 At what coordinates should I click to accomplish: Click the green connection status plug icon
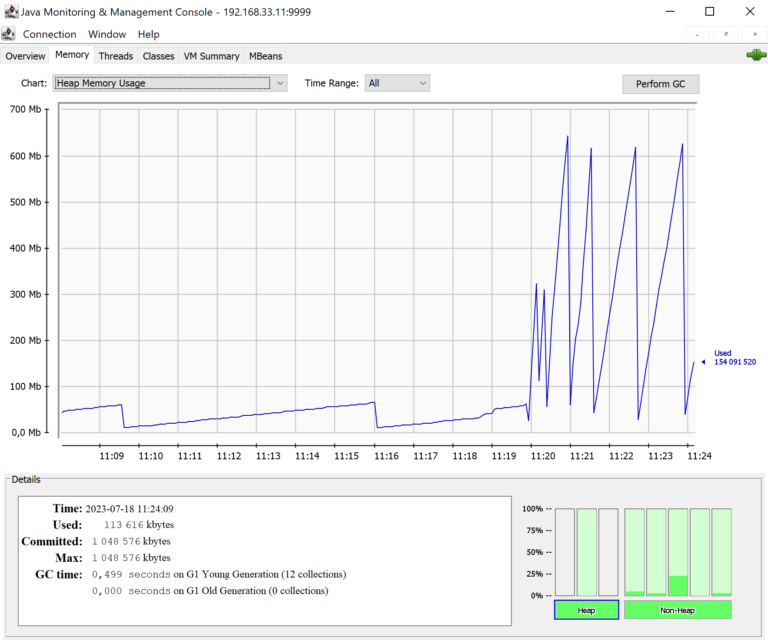[756, 55]
